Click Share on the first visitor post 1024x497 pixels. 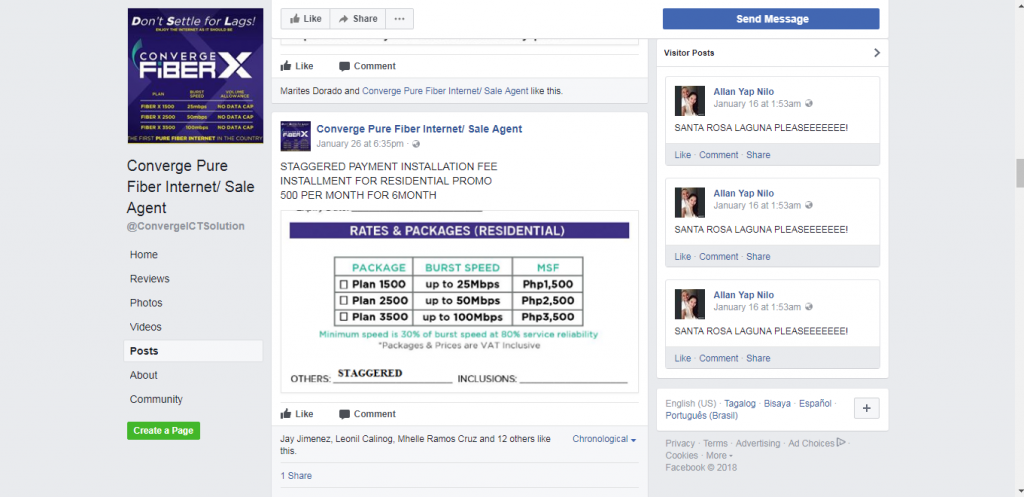tap(758, 155)
